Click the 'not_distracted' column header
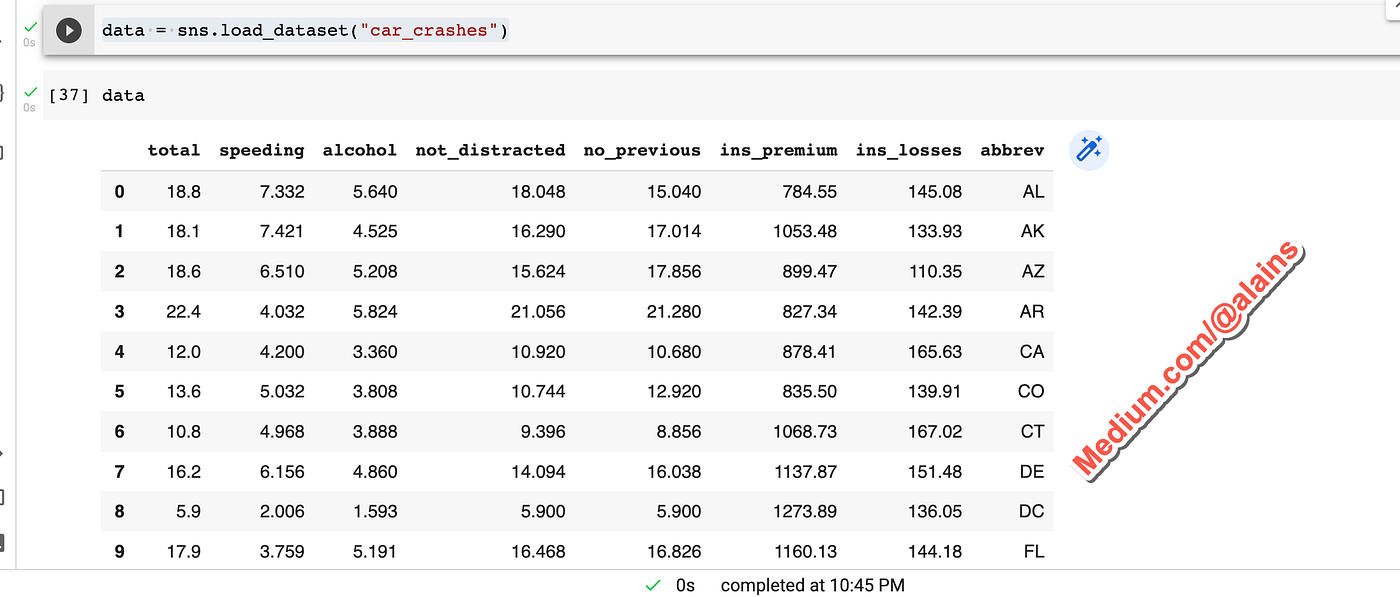Viewport: 1400px width, 597px height. 490,150
